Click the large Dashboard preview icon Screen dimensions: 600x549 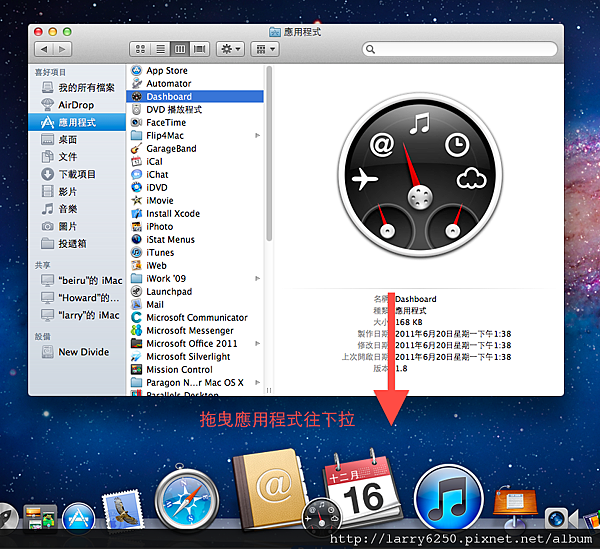pyautogui.click(x=420, y=176)
